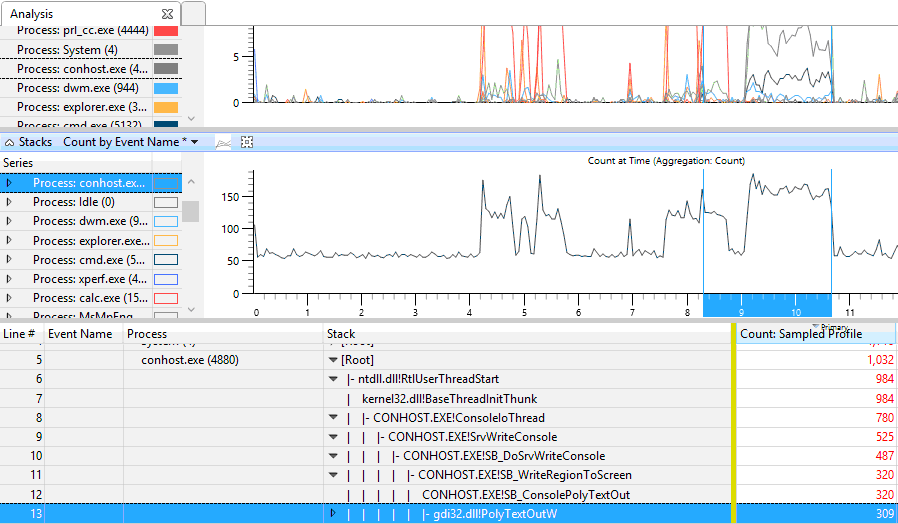This screenshot has width=898, height=524.
Task: Click conhost.exe (4880) process cell
Action: [x=190, y=360]
